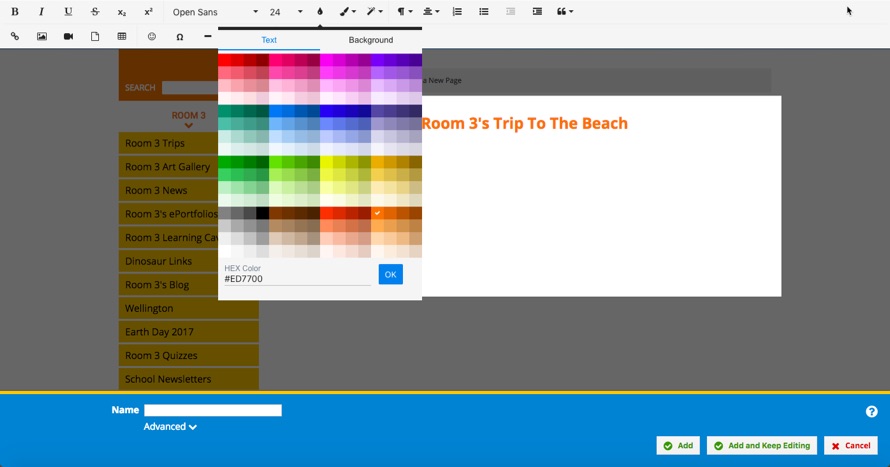
Task: Expand the Advanced options
Action: [x=170, y=427]
